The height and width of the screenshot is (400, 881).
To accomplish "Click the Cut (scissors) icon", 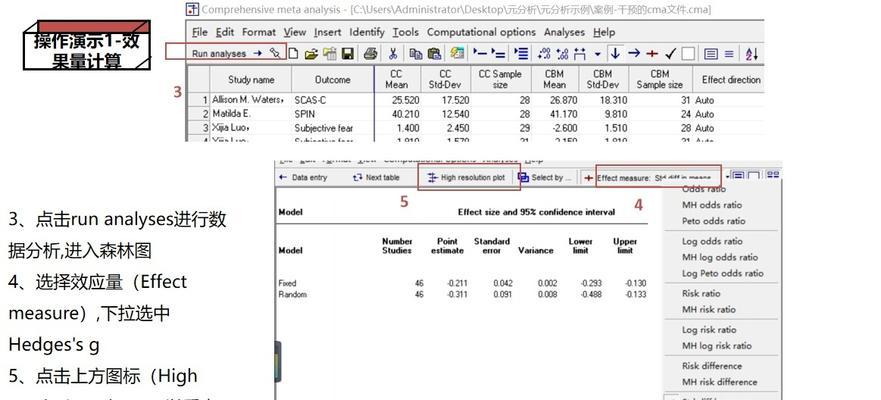I will pos(393,54).
